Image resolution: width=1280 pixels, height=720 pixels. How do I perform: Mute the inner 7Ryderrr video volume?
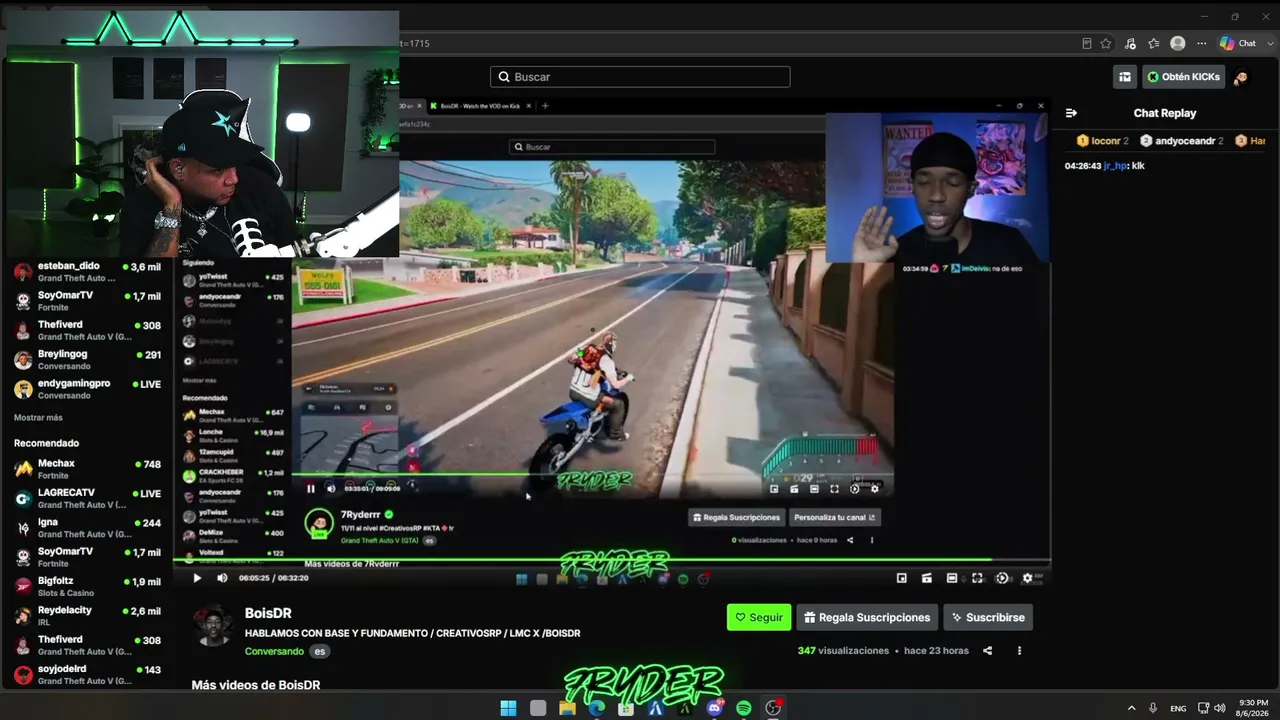(331, 489)
